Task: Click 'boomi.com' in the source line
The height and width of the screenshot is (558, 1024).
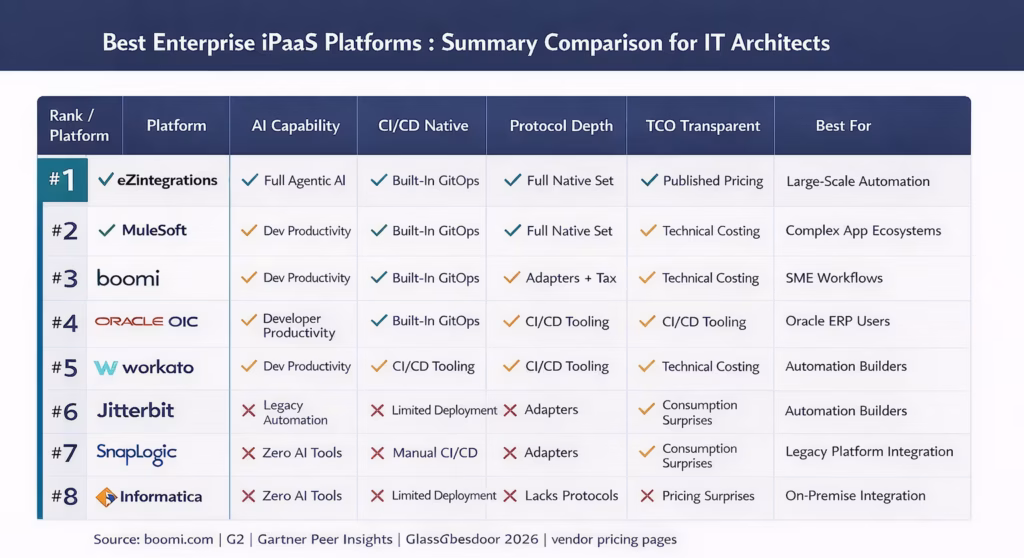Action: 178,539
